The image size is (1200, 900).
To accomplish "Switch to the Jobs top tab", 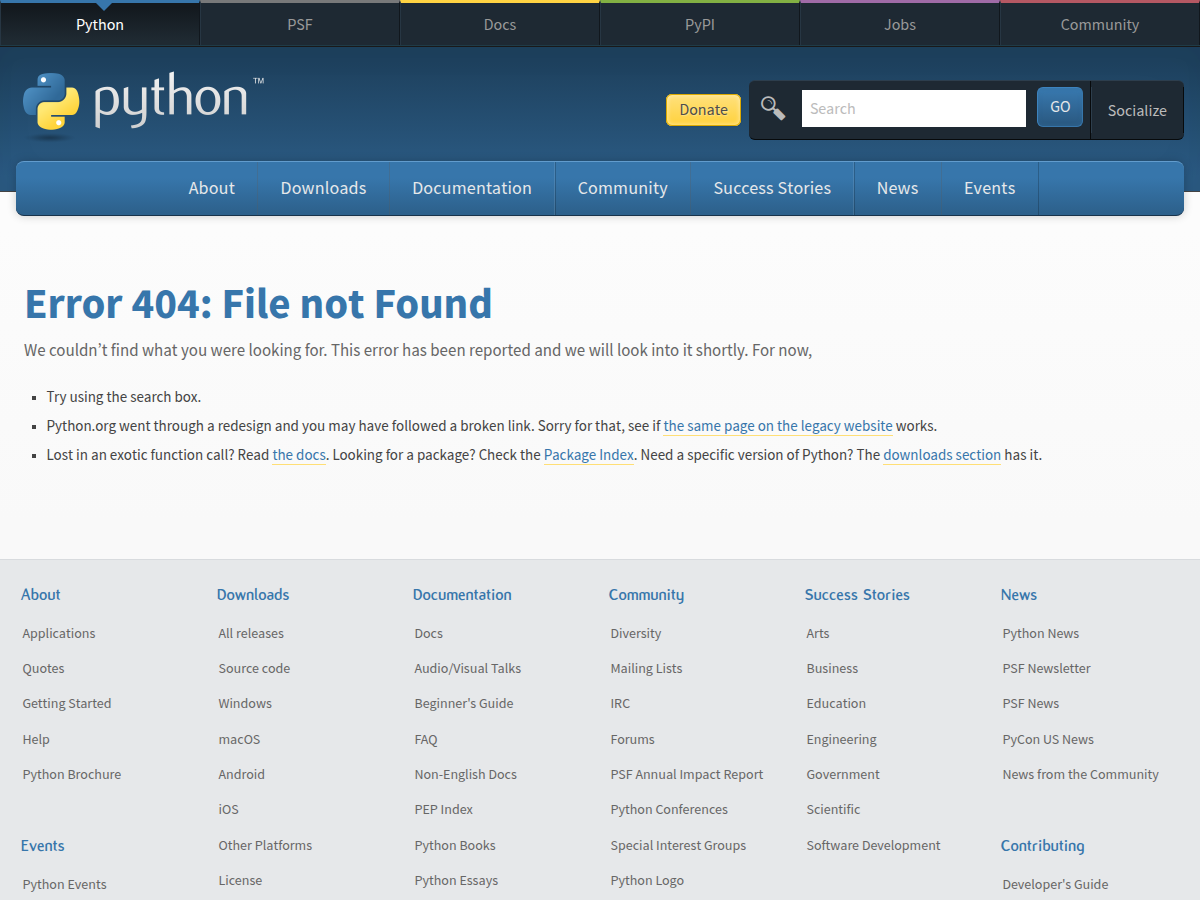I will coord(900,24).
